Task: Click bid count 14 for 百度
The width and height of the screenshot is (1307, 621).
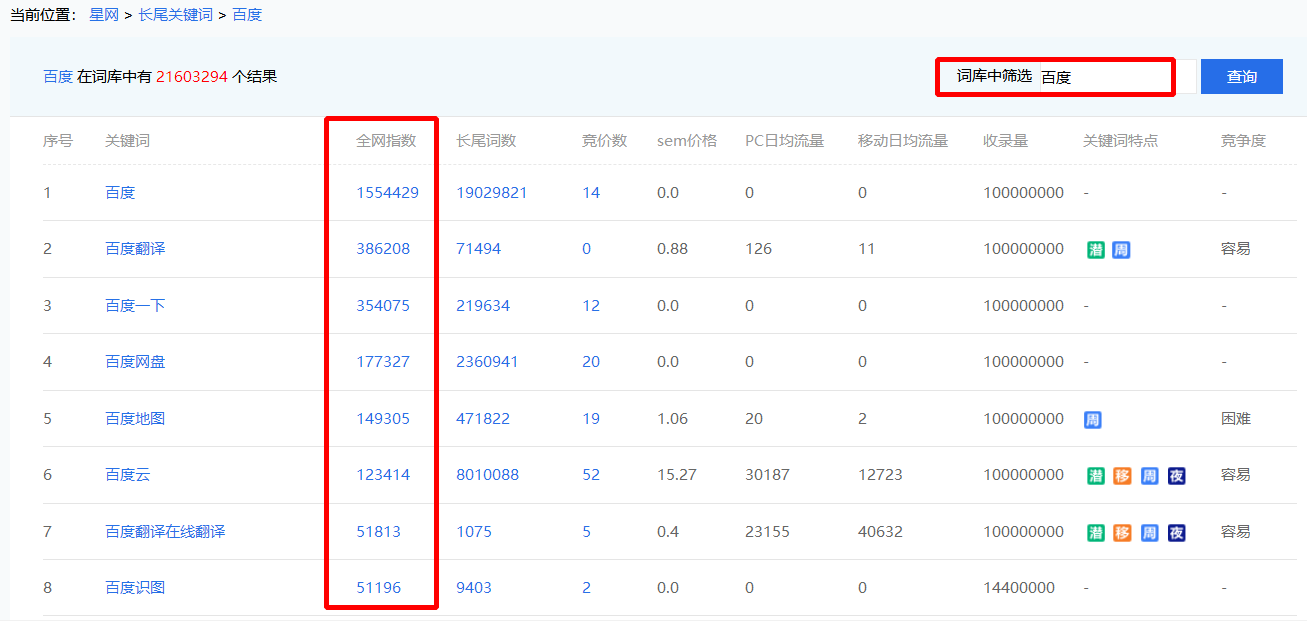Action: click(591, 193)
